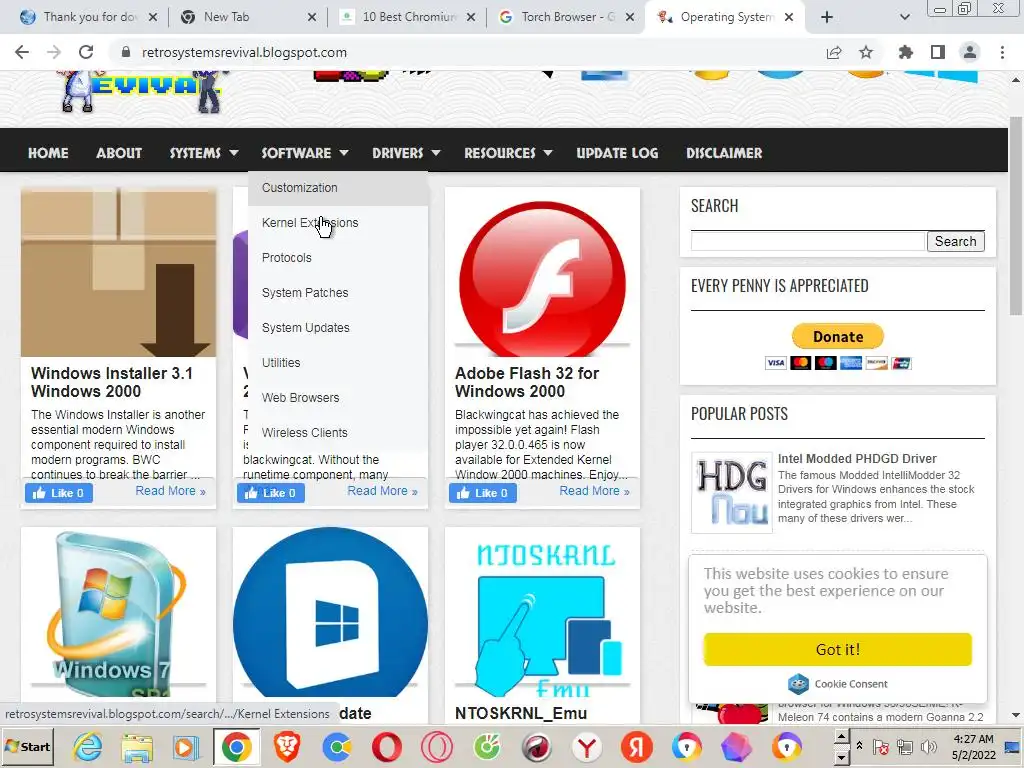The height and width of the screenshot is (768, 1024).
Task: Launch Brave browser from taskbar
Action: (286, 746)
